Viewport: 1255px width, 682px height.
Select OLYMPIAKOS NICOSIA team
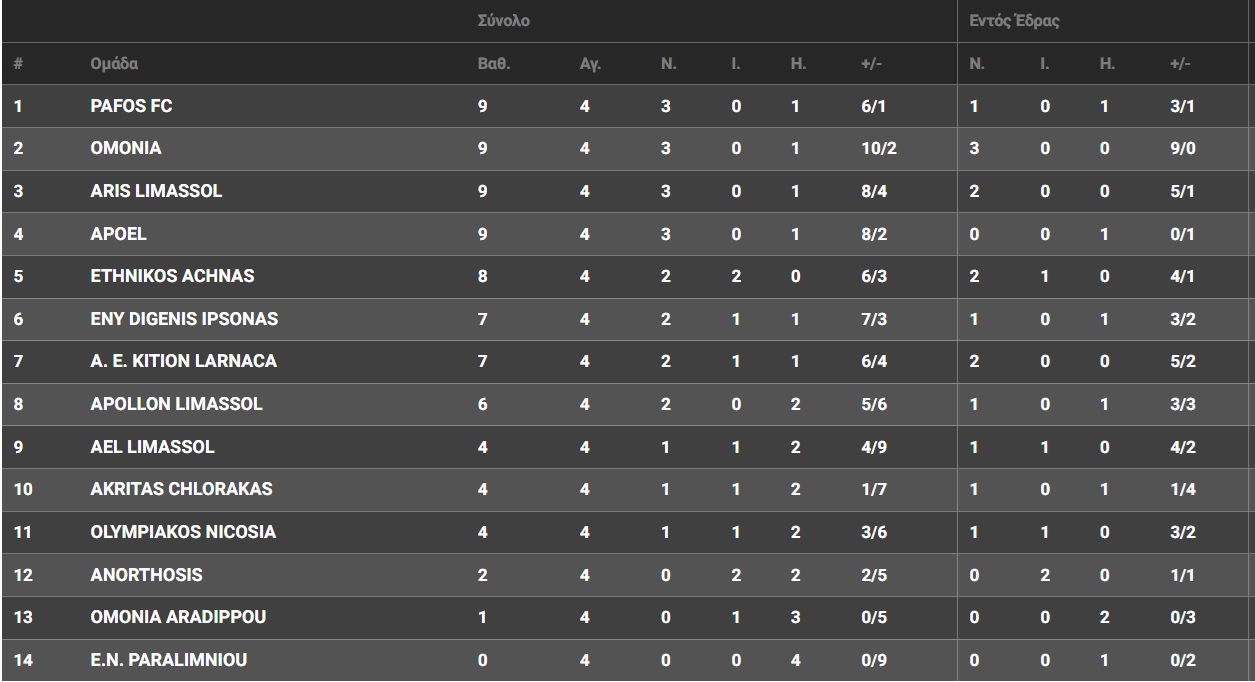coord(183,532)
